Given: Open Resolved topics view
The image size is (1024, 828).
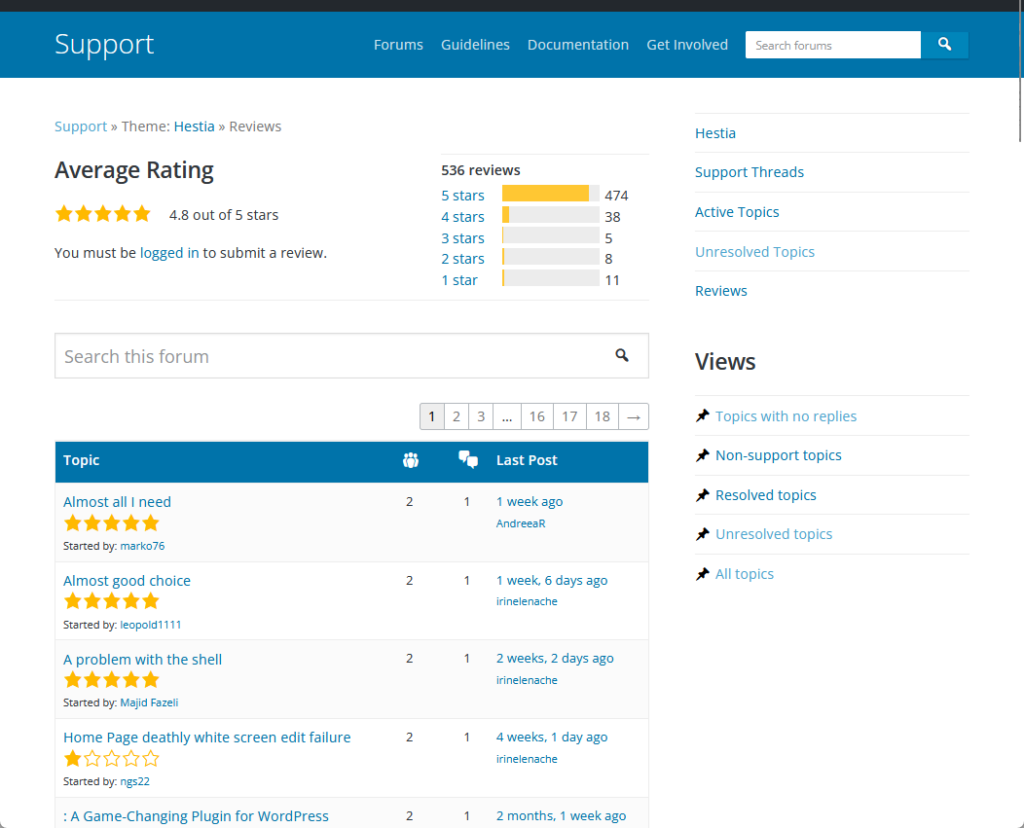Looking at the screenshot, I should [765, 496].
